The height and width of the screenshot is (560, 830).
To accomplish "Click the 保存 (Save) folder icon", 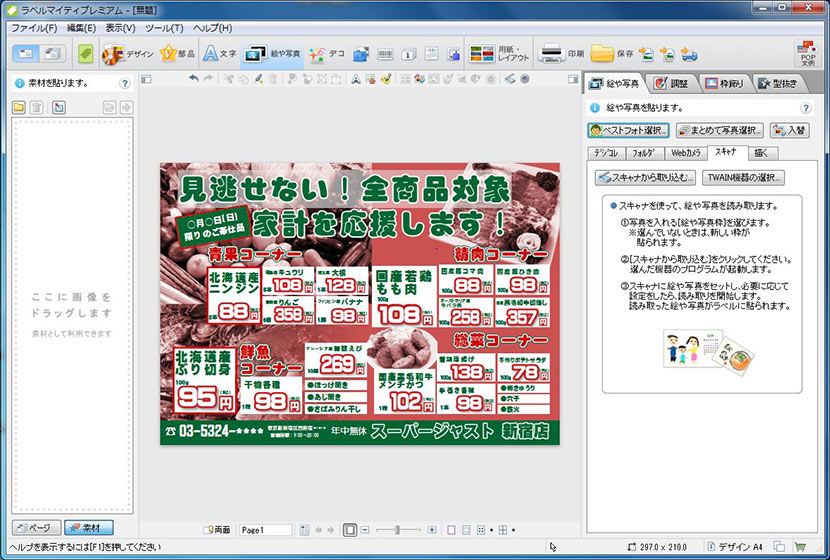I will (x=610, y=53).
